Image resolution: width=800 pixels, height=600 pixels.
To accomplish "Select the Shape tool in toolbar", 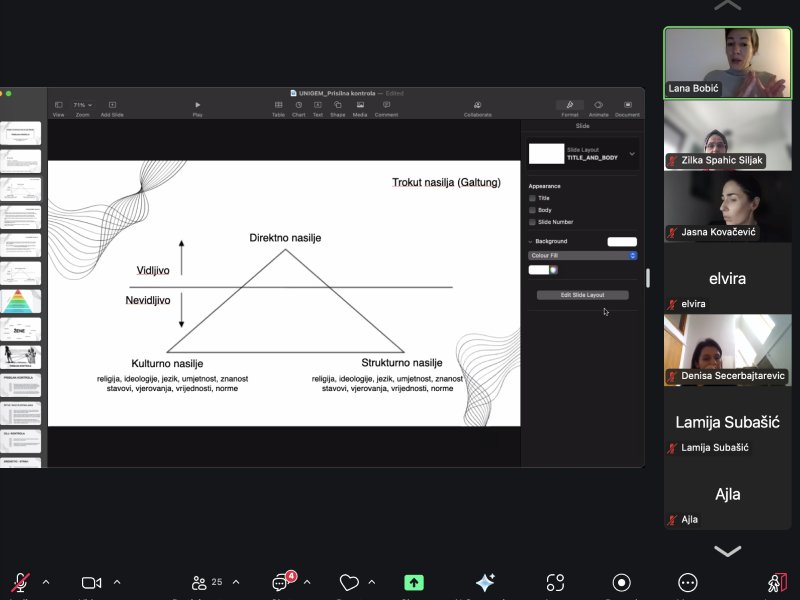I will (337, 105).
